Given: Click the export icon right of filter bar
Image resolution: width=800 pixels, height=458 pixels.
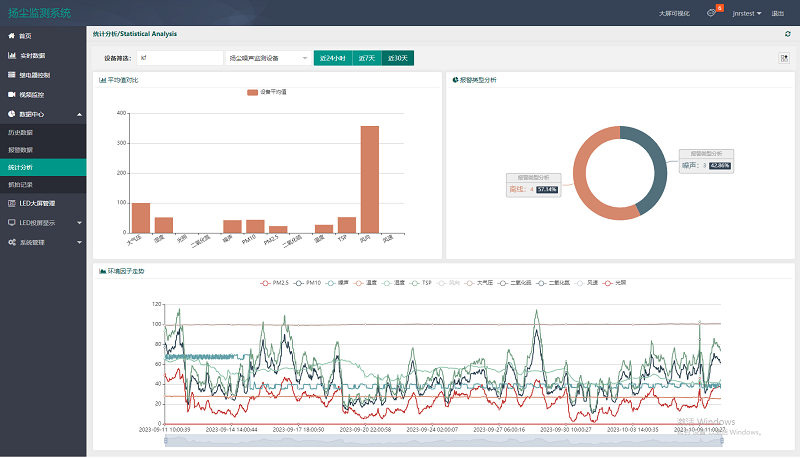Looking at the screenshot, I should pos(784,58).
